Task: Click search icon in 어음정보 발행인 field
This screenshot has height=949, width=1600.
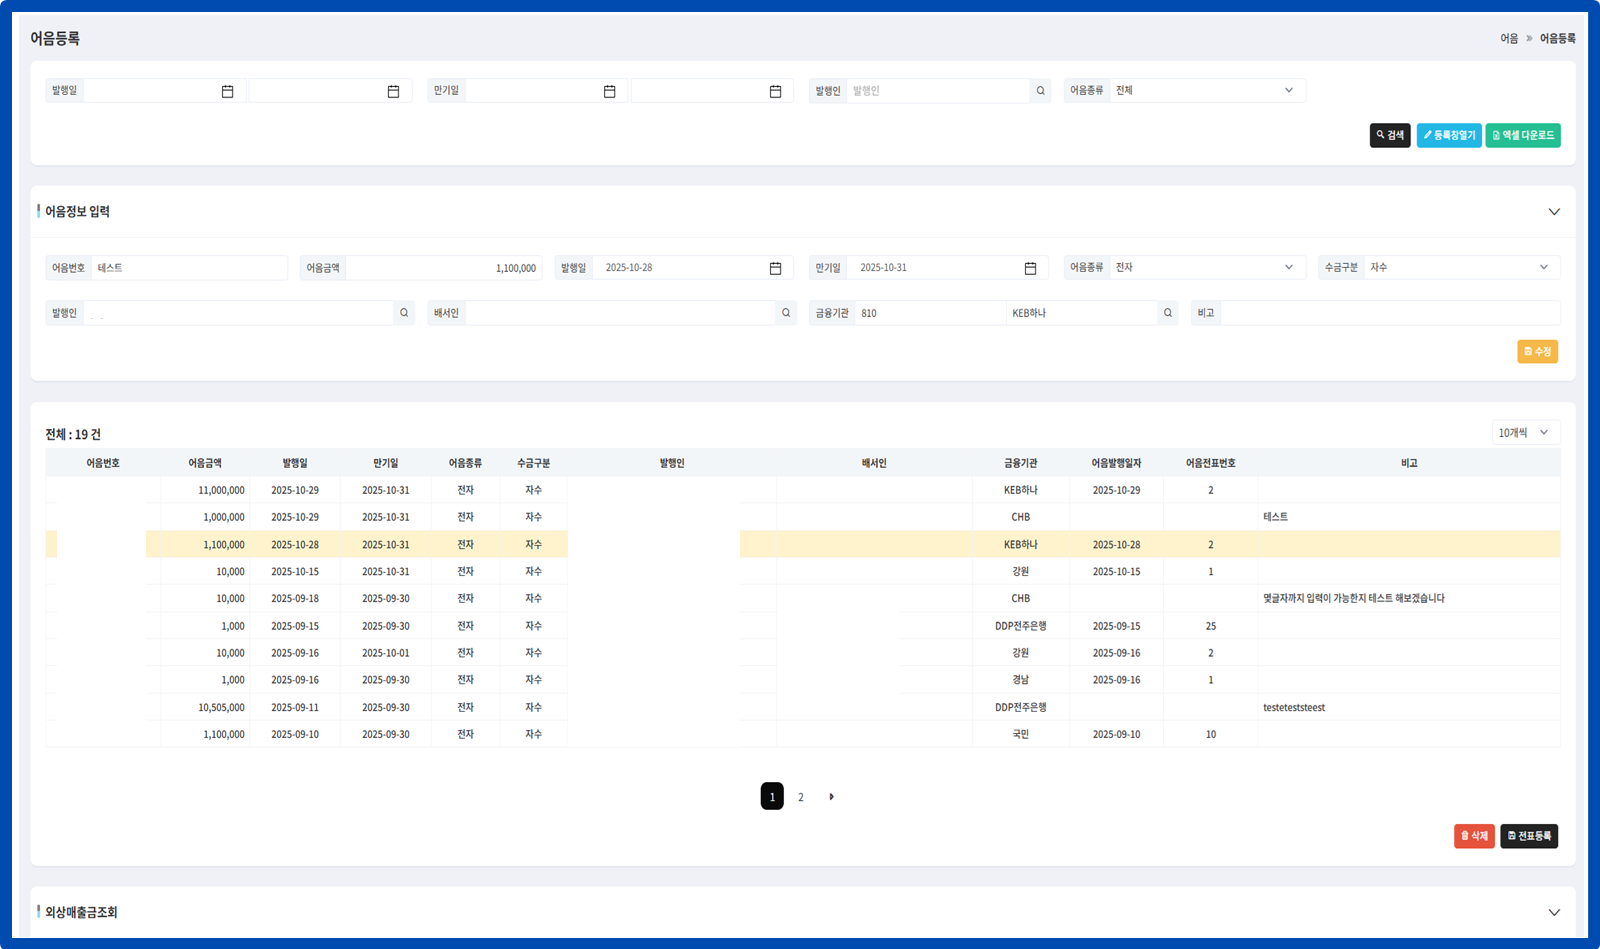Action: [x=404, y=313]
